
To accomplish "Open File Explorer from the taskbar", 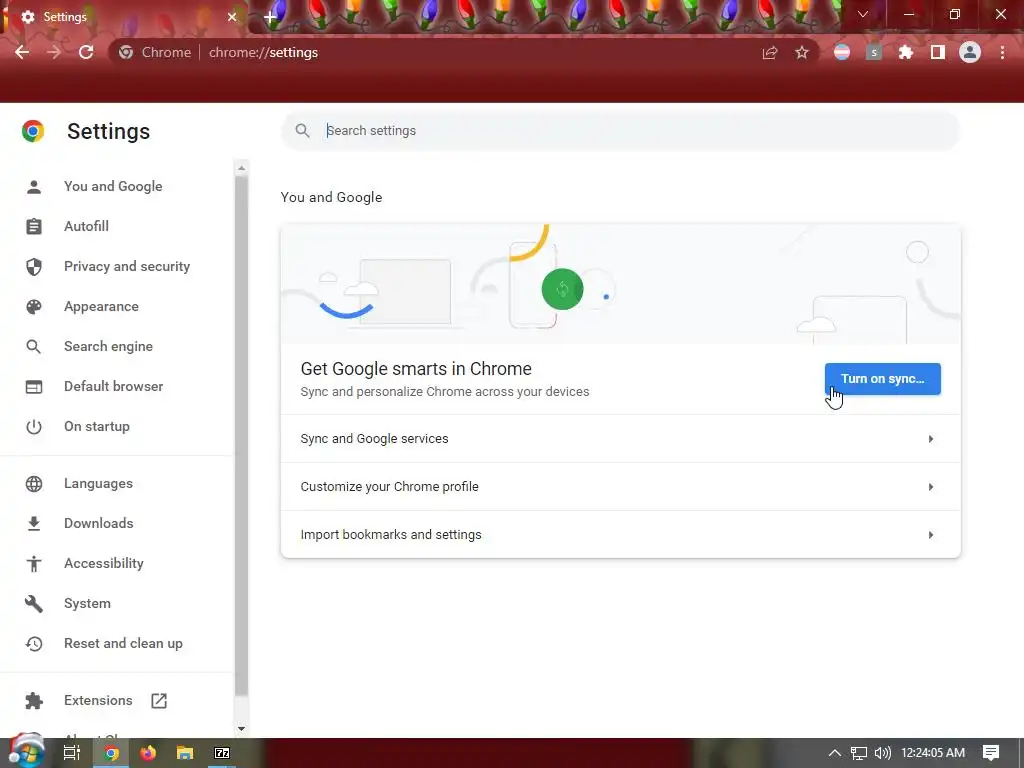I will pyautogui.click(x=185, y=753).
